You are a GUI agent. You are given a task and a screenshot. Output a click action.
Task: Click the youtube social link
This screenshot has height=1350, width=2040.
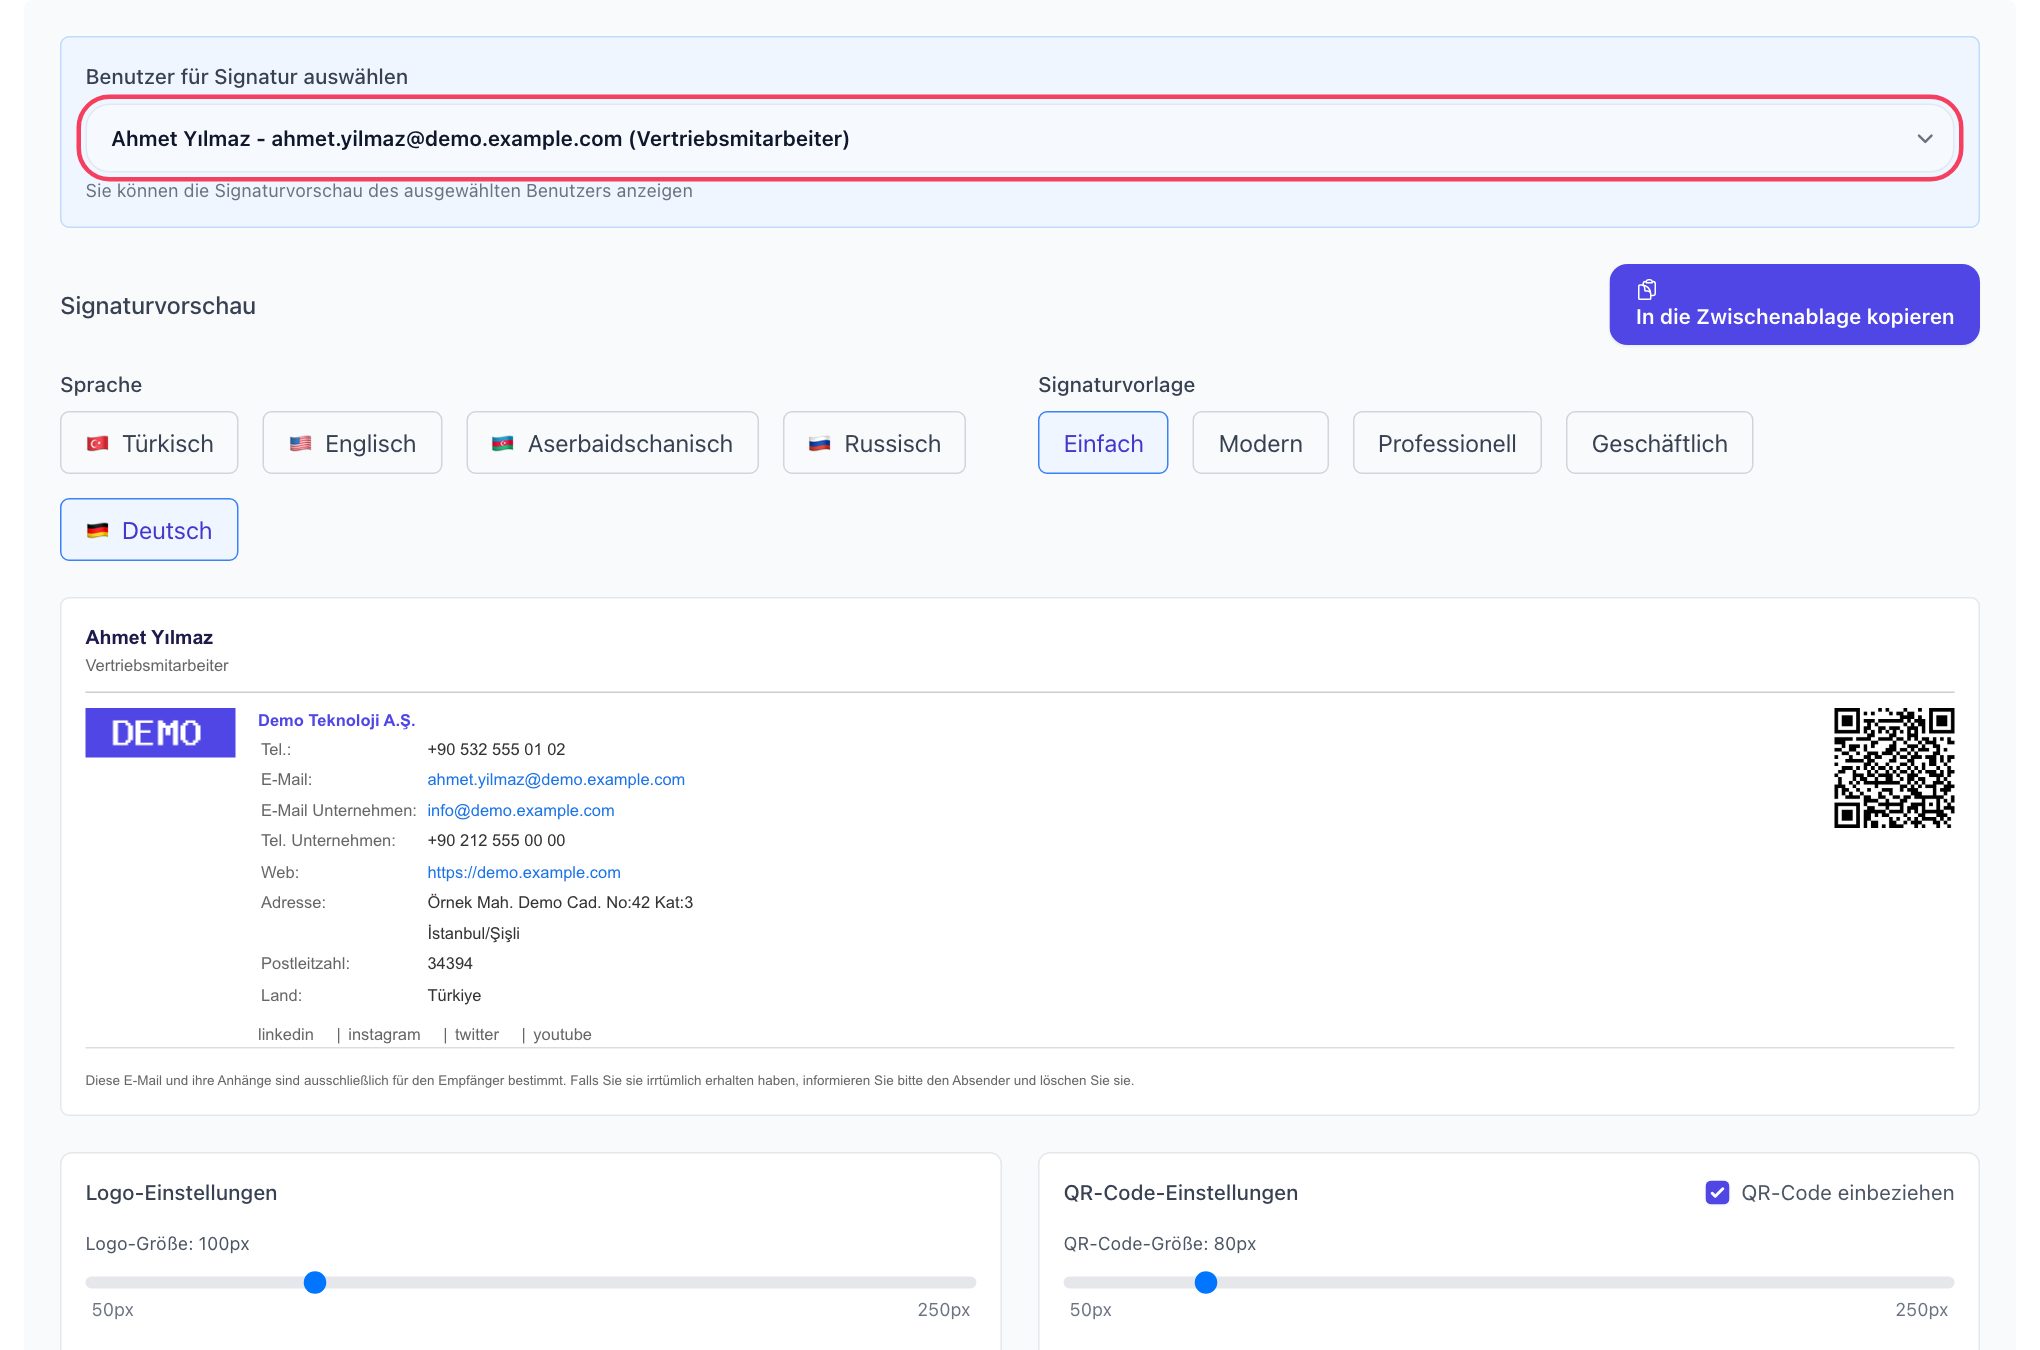pyautogui.click(x=562, y=1034)
